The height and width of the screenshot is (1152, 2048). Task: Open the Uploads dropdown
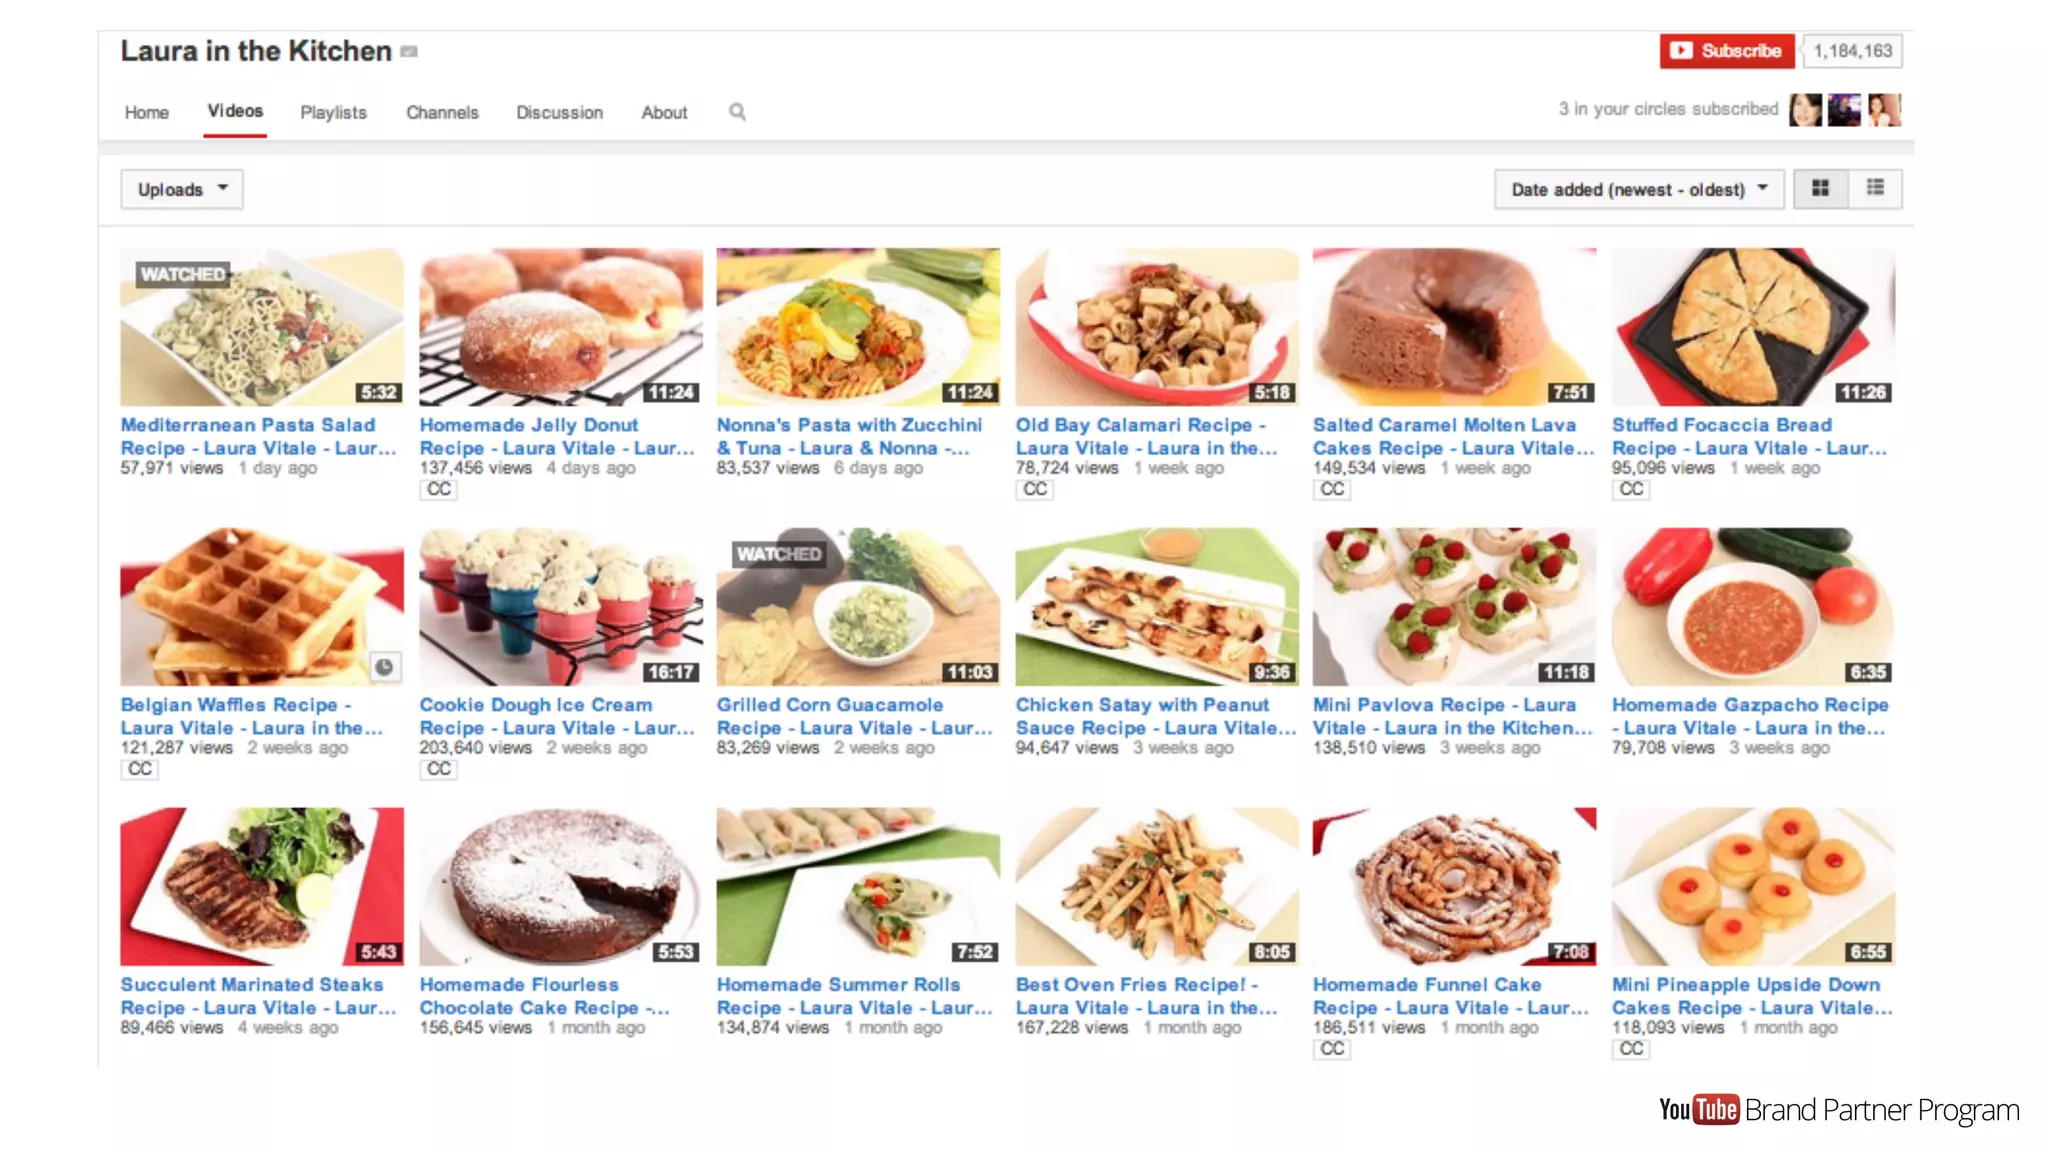click(182, 189)
